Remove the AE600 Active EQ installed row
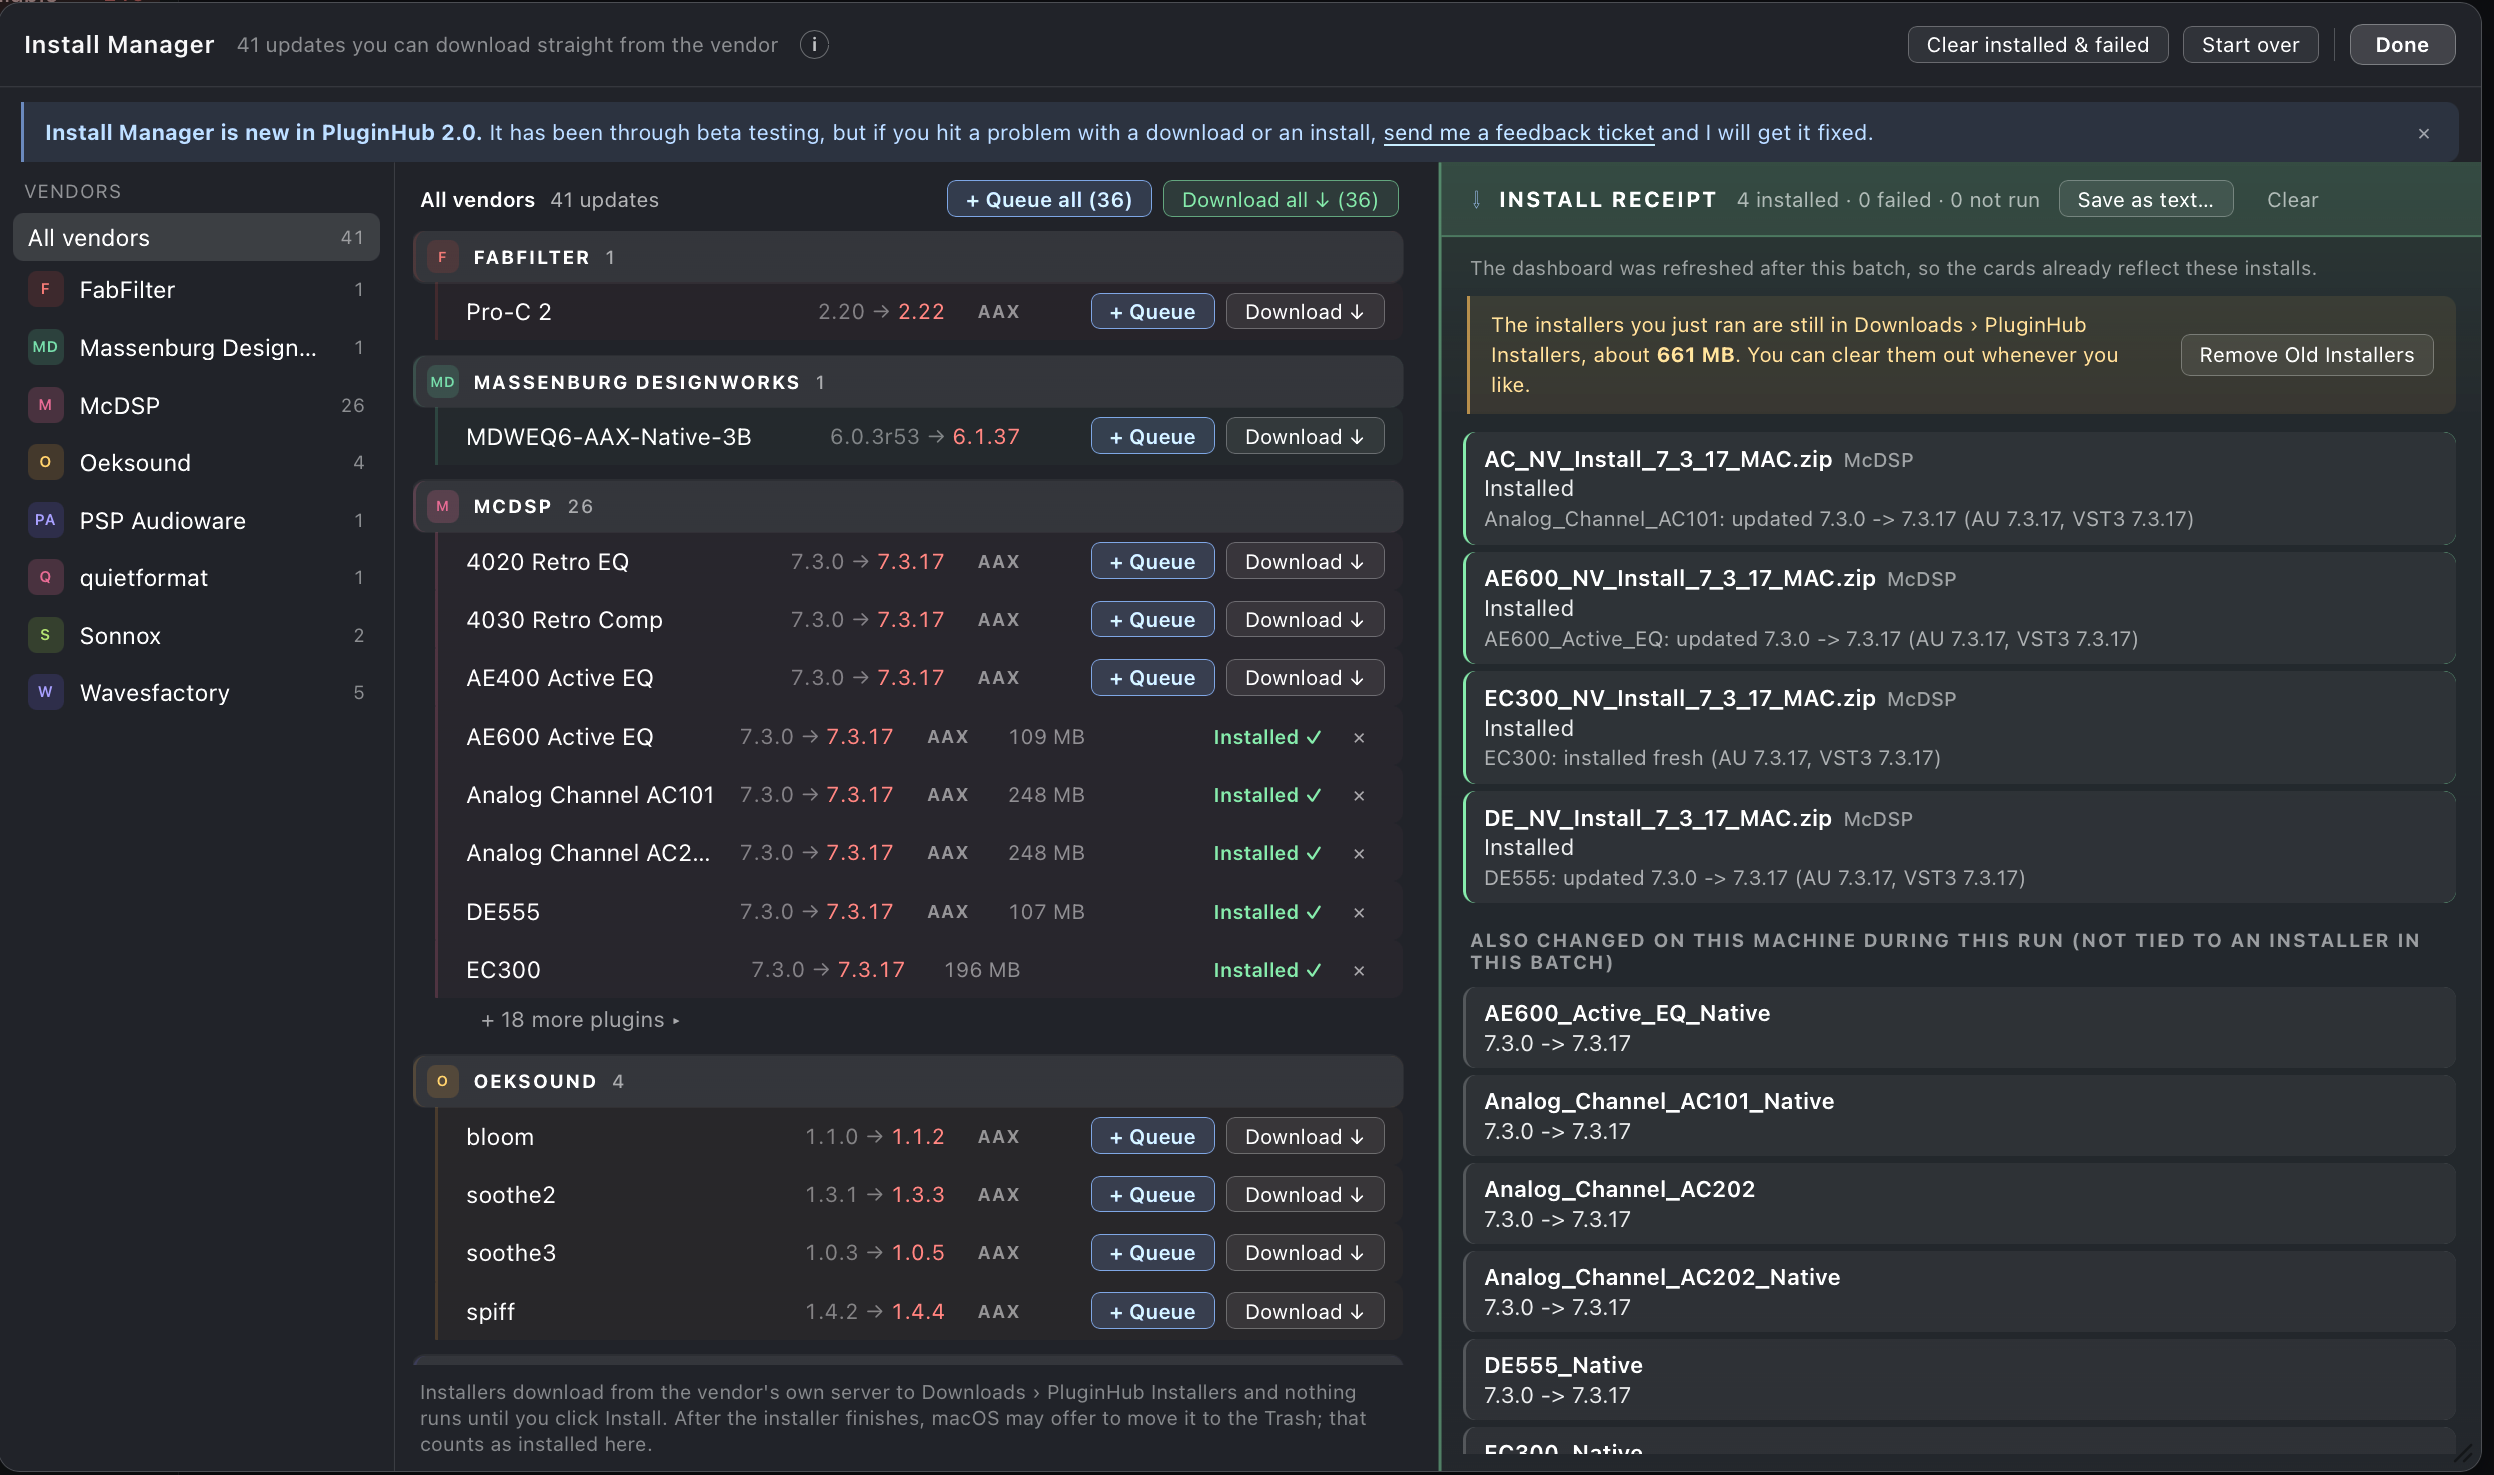Image resolution: width=2494 pixels, height=1475 pixels. click(1359, 738)
